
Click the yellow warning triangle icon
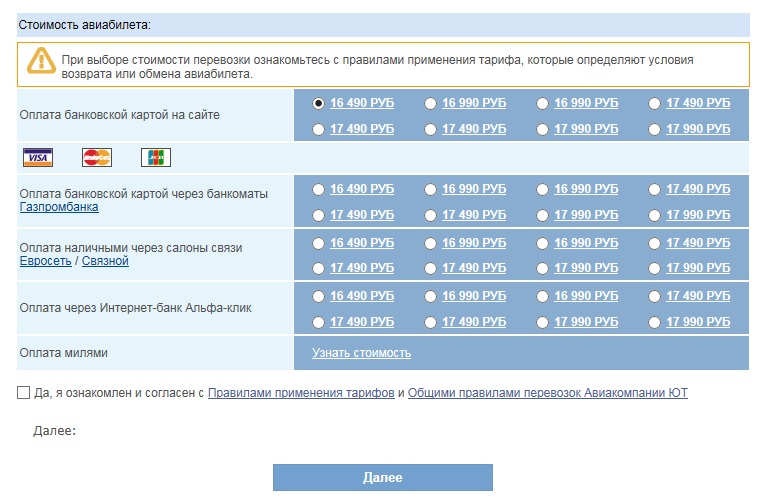(x=40, y=61)
